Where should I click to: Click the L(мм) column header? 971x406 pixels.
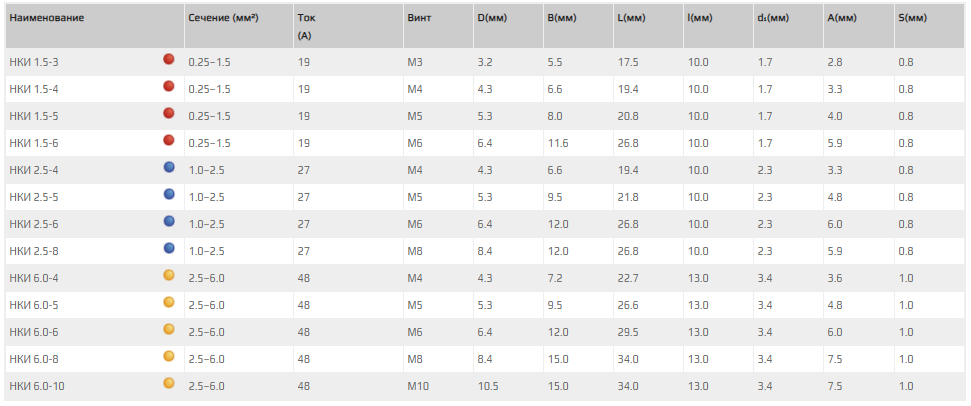tap(632, 19)
